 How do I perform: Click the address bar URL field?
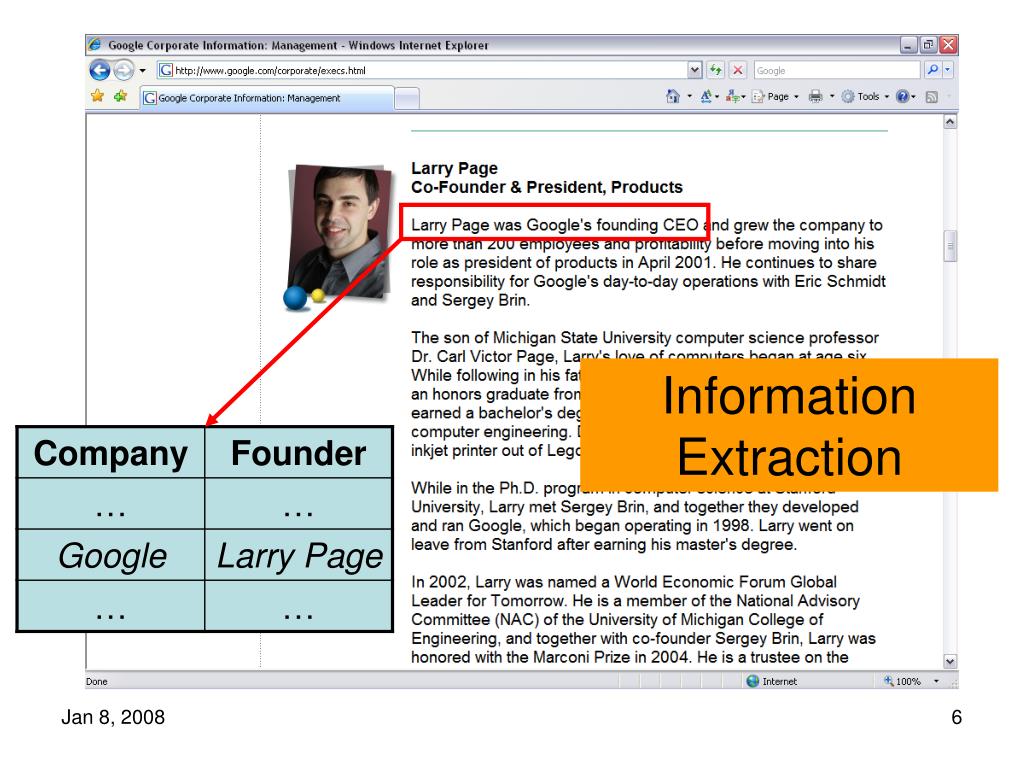click(x=422, y=70)
